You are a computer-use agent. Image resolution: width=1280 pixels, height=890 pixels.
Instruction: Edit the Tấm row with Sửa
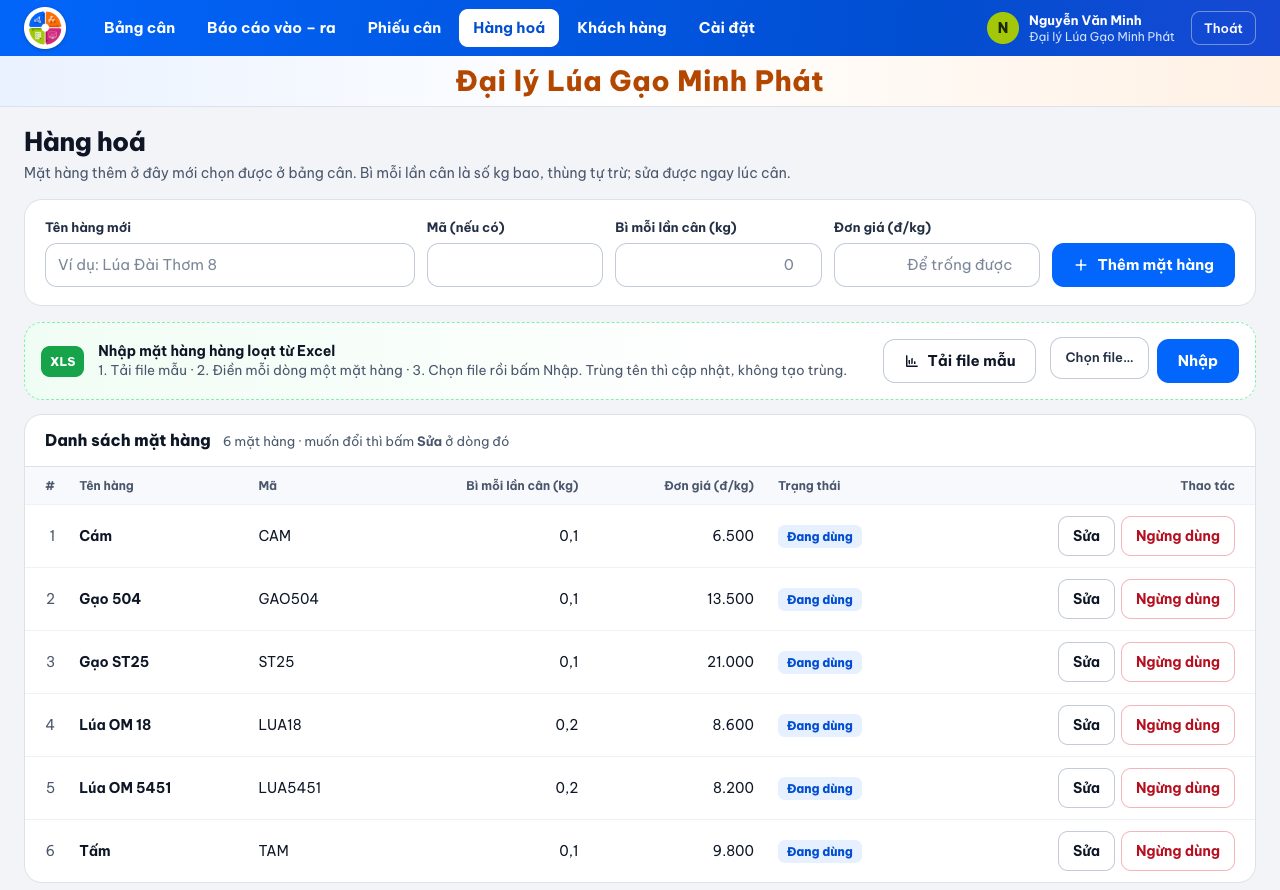(1086, 851)
